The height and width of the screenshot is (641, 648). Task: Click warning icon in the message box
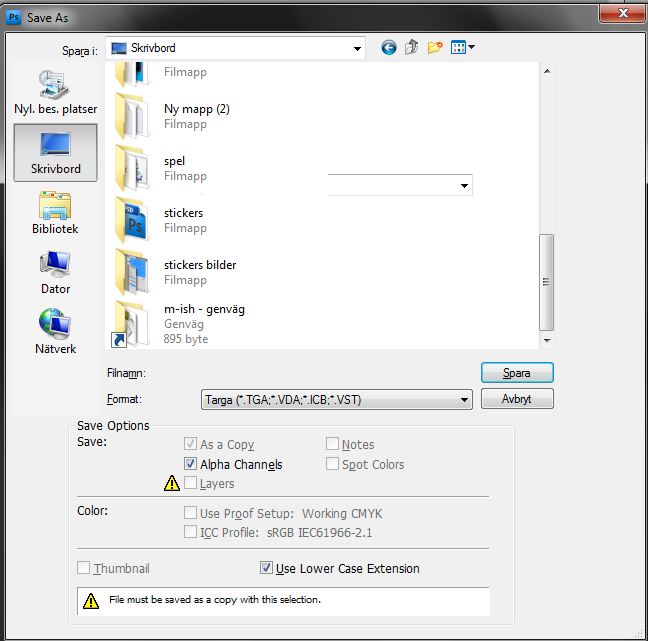pos(91,601)
